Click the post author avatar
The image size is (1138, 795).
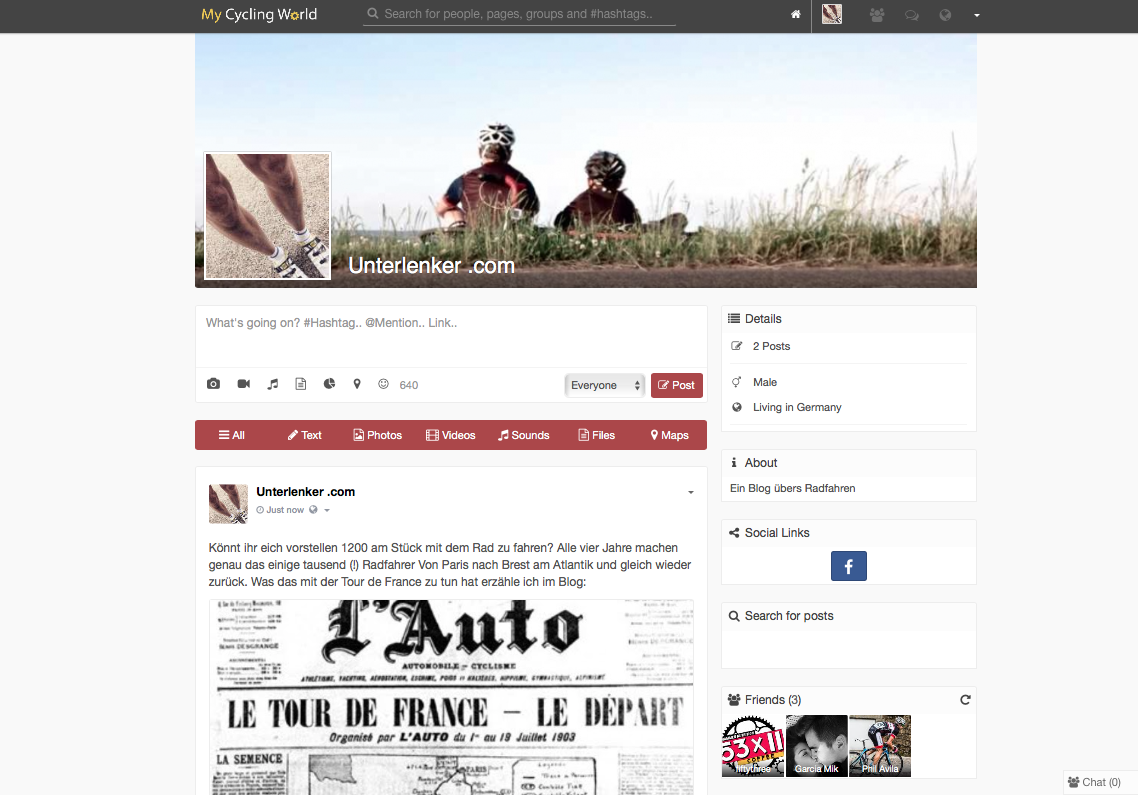[228, 504]
